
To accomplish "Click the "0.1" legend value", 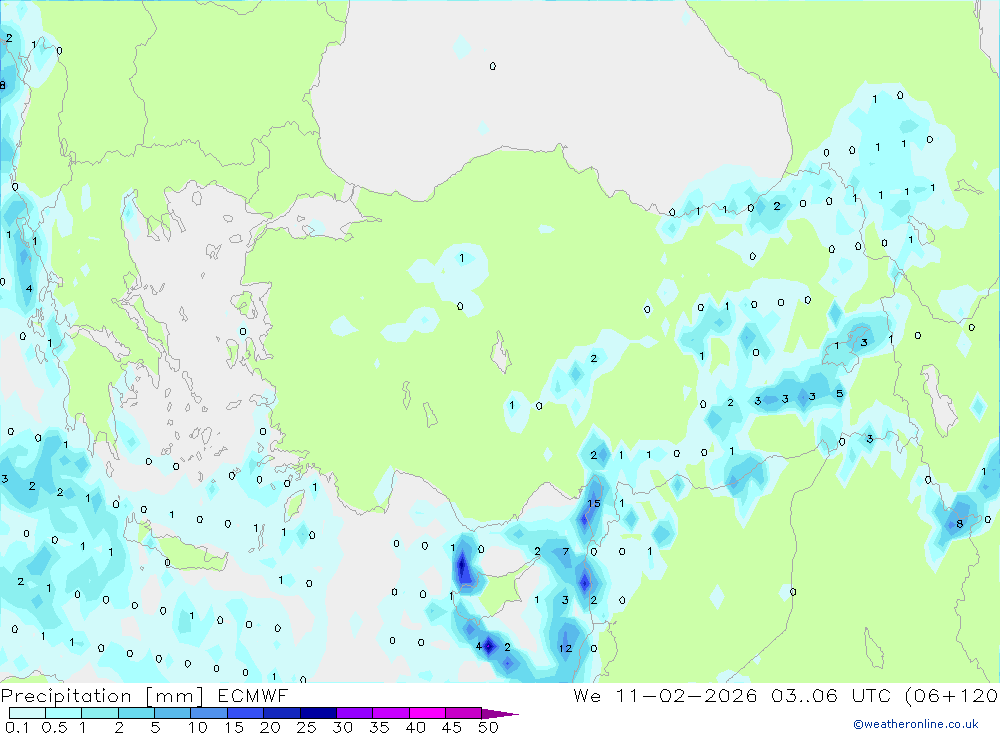I will pyautogui.click(x=17, y=727).
